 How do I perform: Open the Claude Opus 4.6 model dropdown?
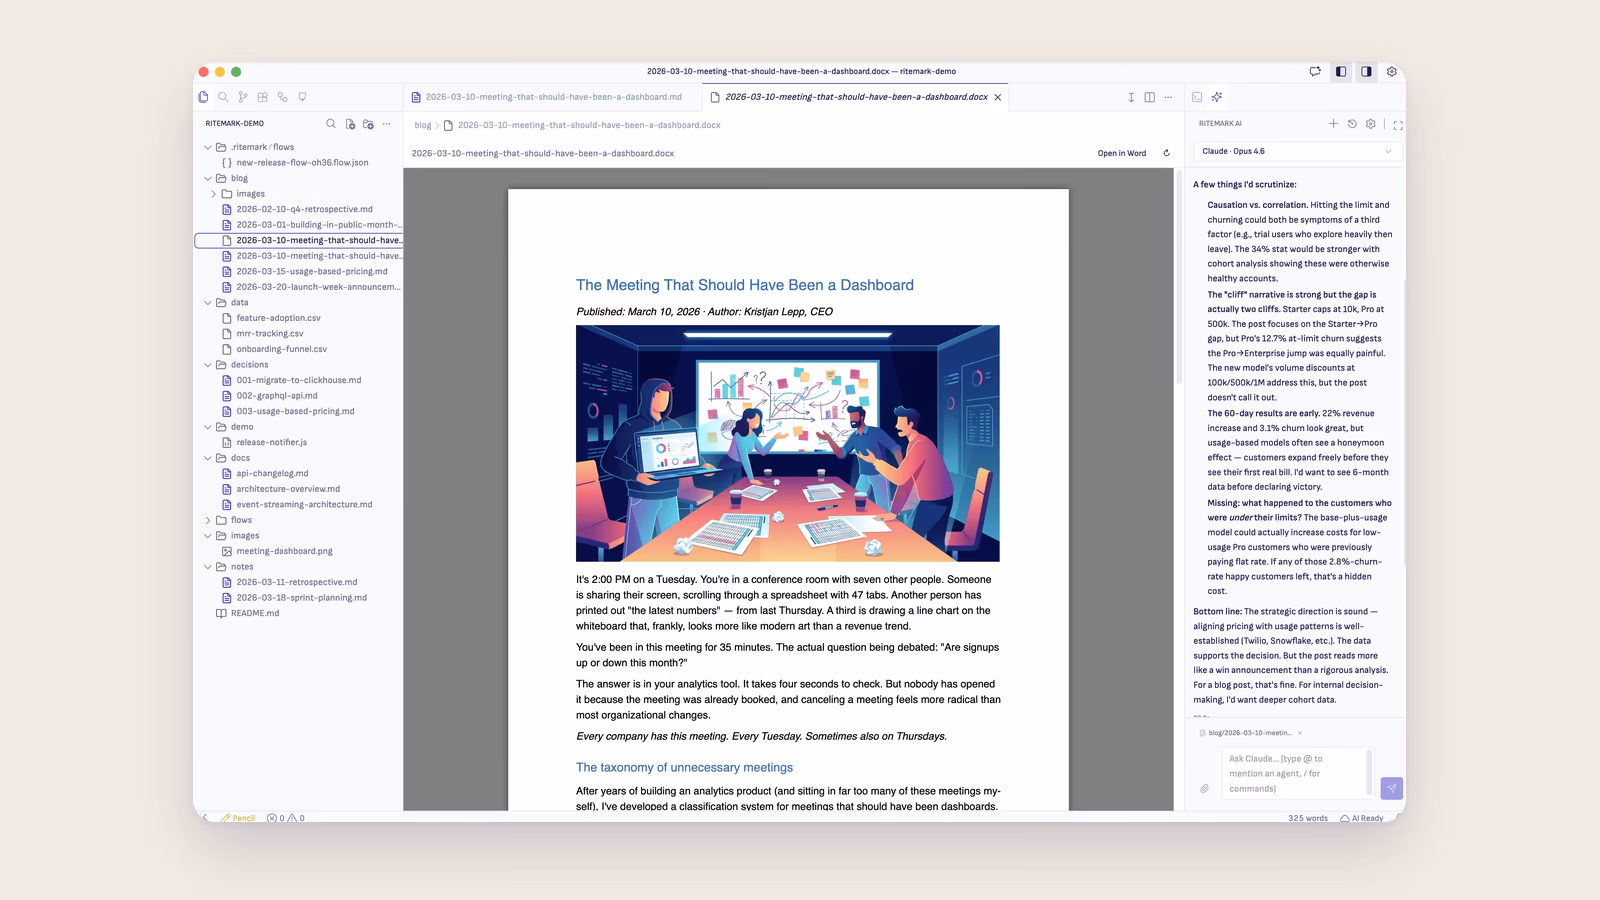point(1297,151)
